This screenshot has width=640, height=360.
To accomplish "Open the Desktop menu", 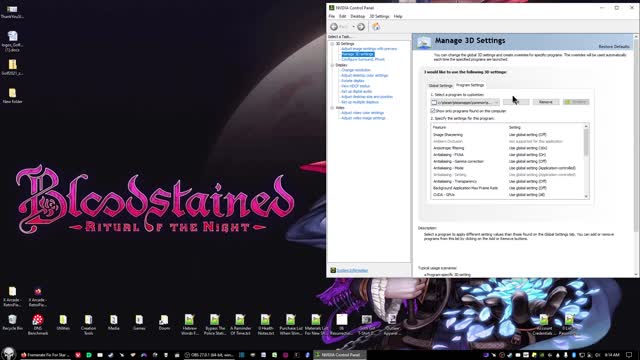I will coord(358,16).
